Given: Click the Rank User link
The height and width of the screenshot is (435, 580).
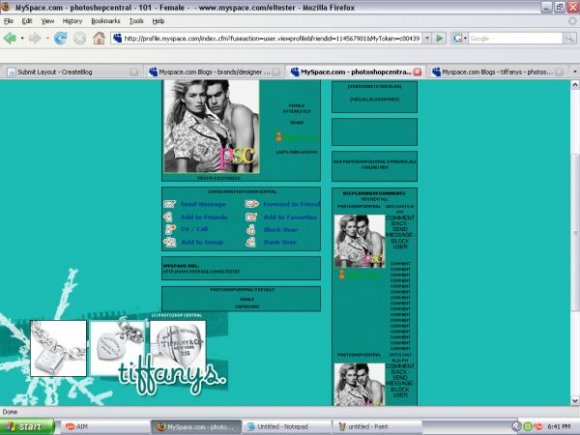Looking at the screenshot, I should tap(280, 242).
